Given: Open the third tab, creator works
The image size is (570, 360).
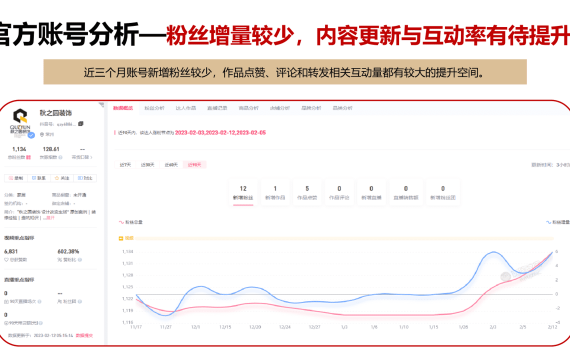Looking at the screenshot, I should click(186, 108).
